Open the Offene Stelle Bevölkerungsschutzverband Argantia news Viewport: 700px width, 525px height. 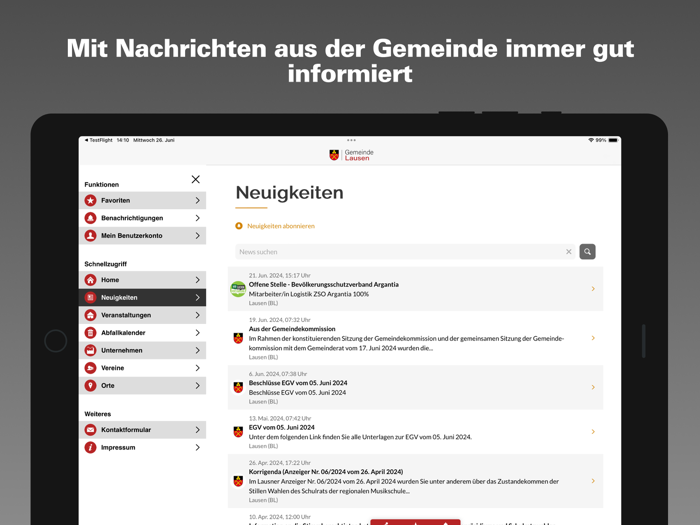(x=324, y=284)
